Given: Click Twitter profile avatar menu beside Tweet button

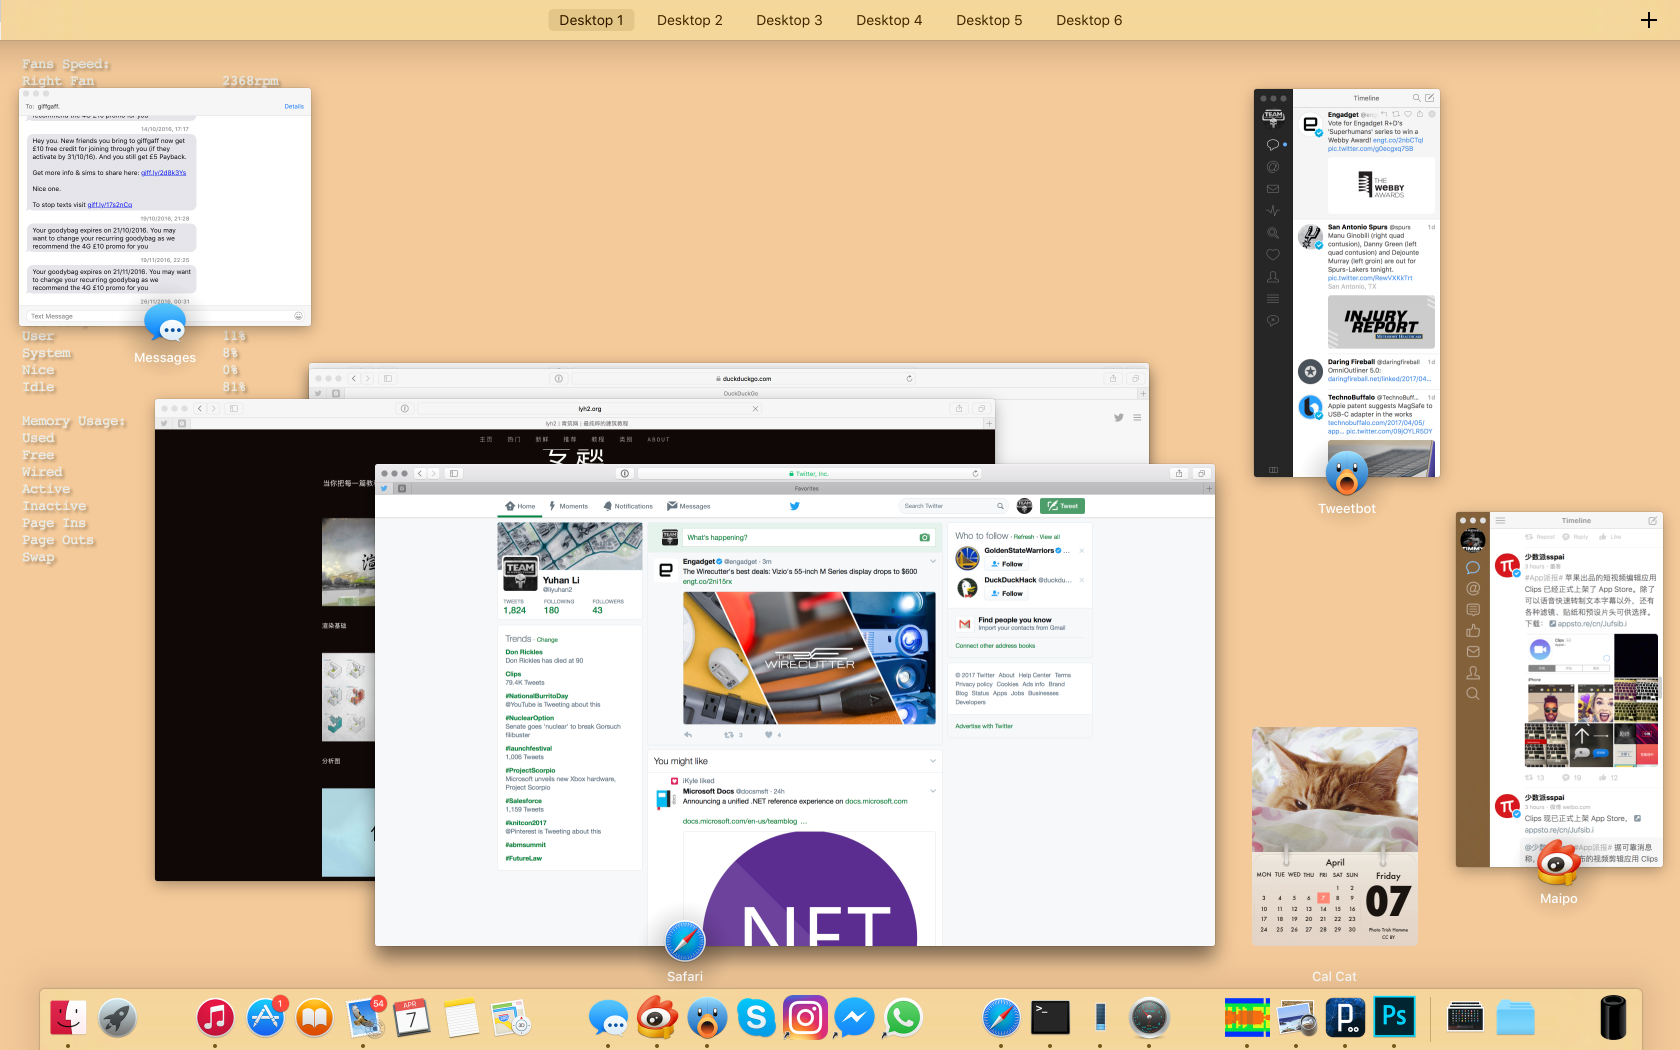Looking at the screenshot, I should [1024, 506].
